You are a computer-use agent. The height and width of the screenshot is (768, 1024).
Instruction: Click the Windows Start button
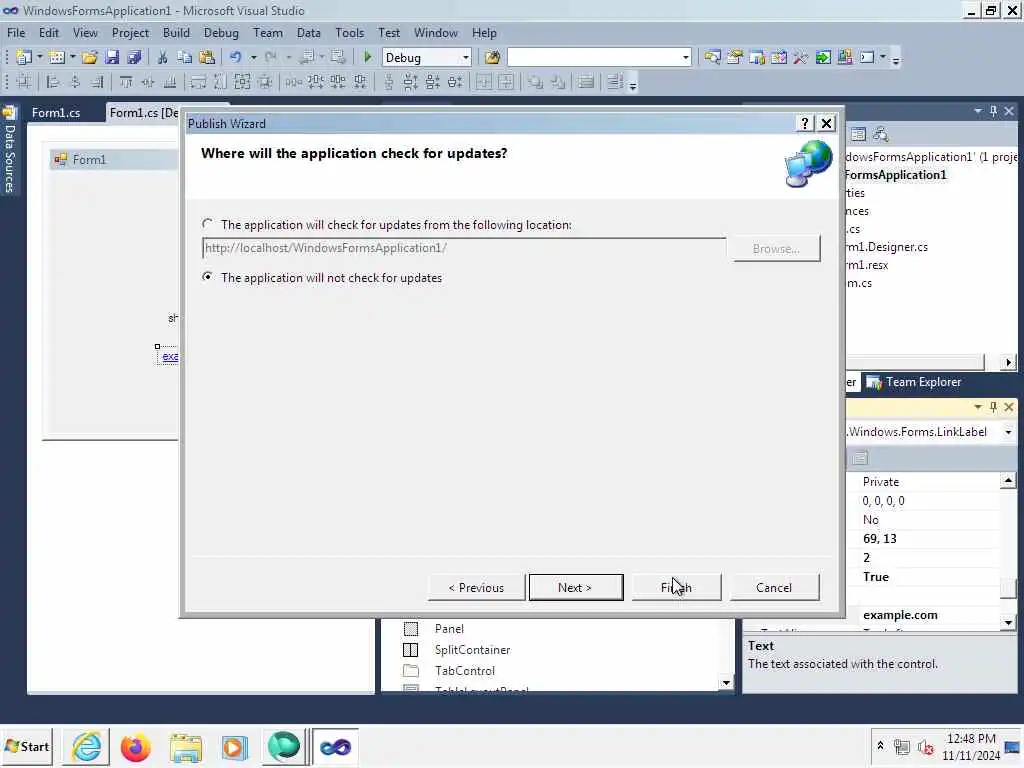click(x=27, y=746)
